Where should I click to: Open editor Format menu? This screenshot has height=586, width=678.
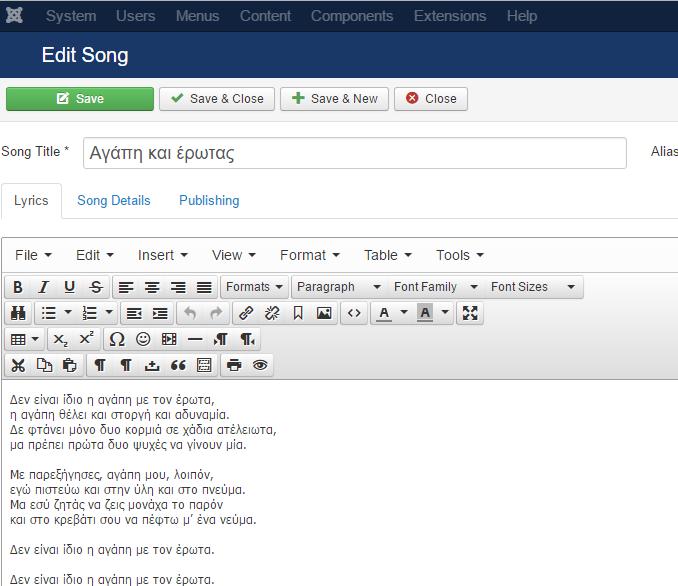(310, 255)
